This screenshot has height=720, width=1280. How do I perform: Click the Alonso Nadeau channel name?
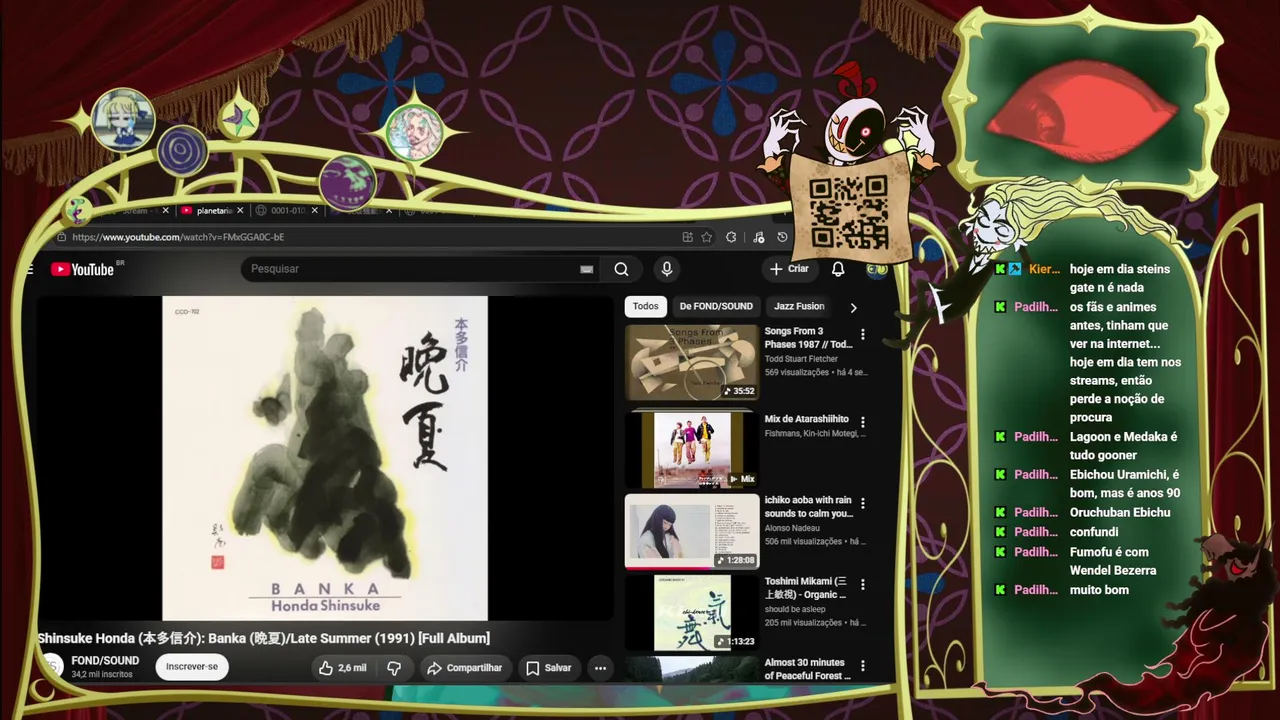coord(792,528)
